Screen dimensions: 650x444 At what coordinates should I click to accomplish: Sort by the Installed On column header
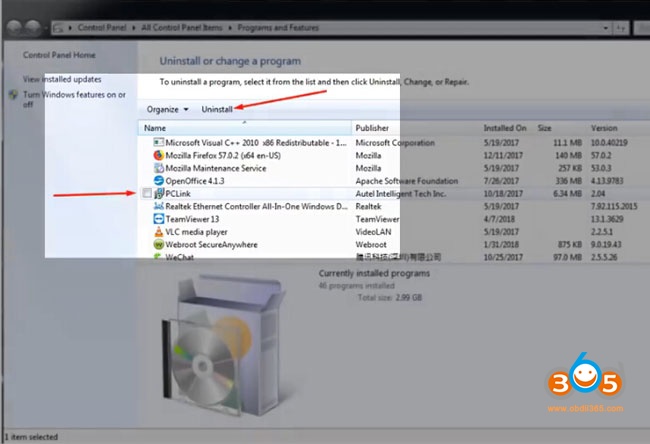(507, 128)
